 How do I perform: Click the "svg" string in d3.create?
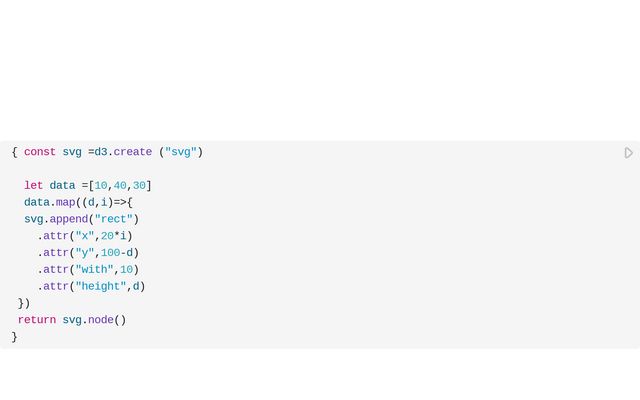coord(181,152)
